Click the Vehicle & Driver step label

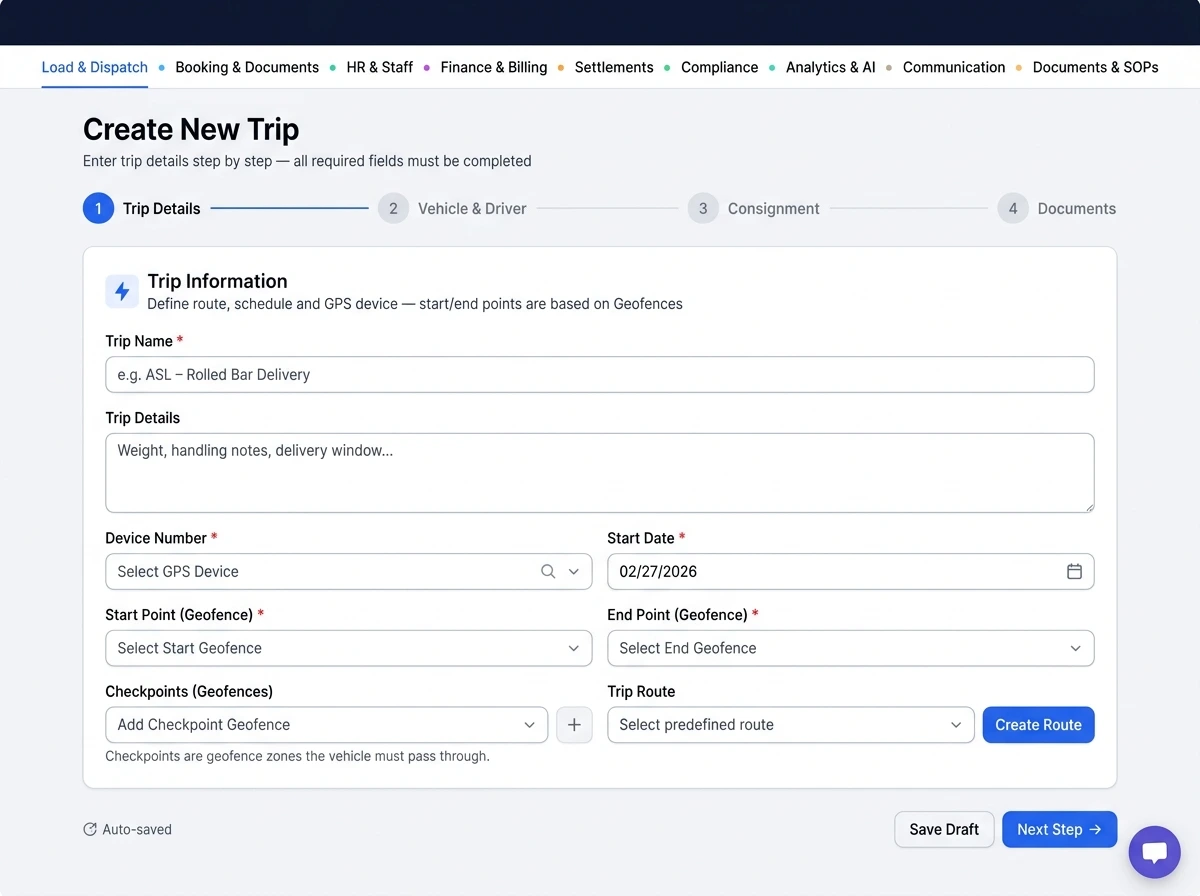click(x=472, y=208)
